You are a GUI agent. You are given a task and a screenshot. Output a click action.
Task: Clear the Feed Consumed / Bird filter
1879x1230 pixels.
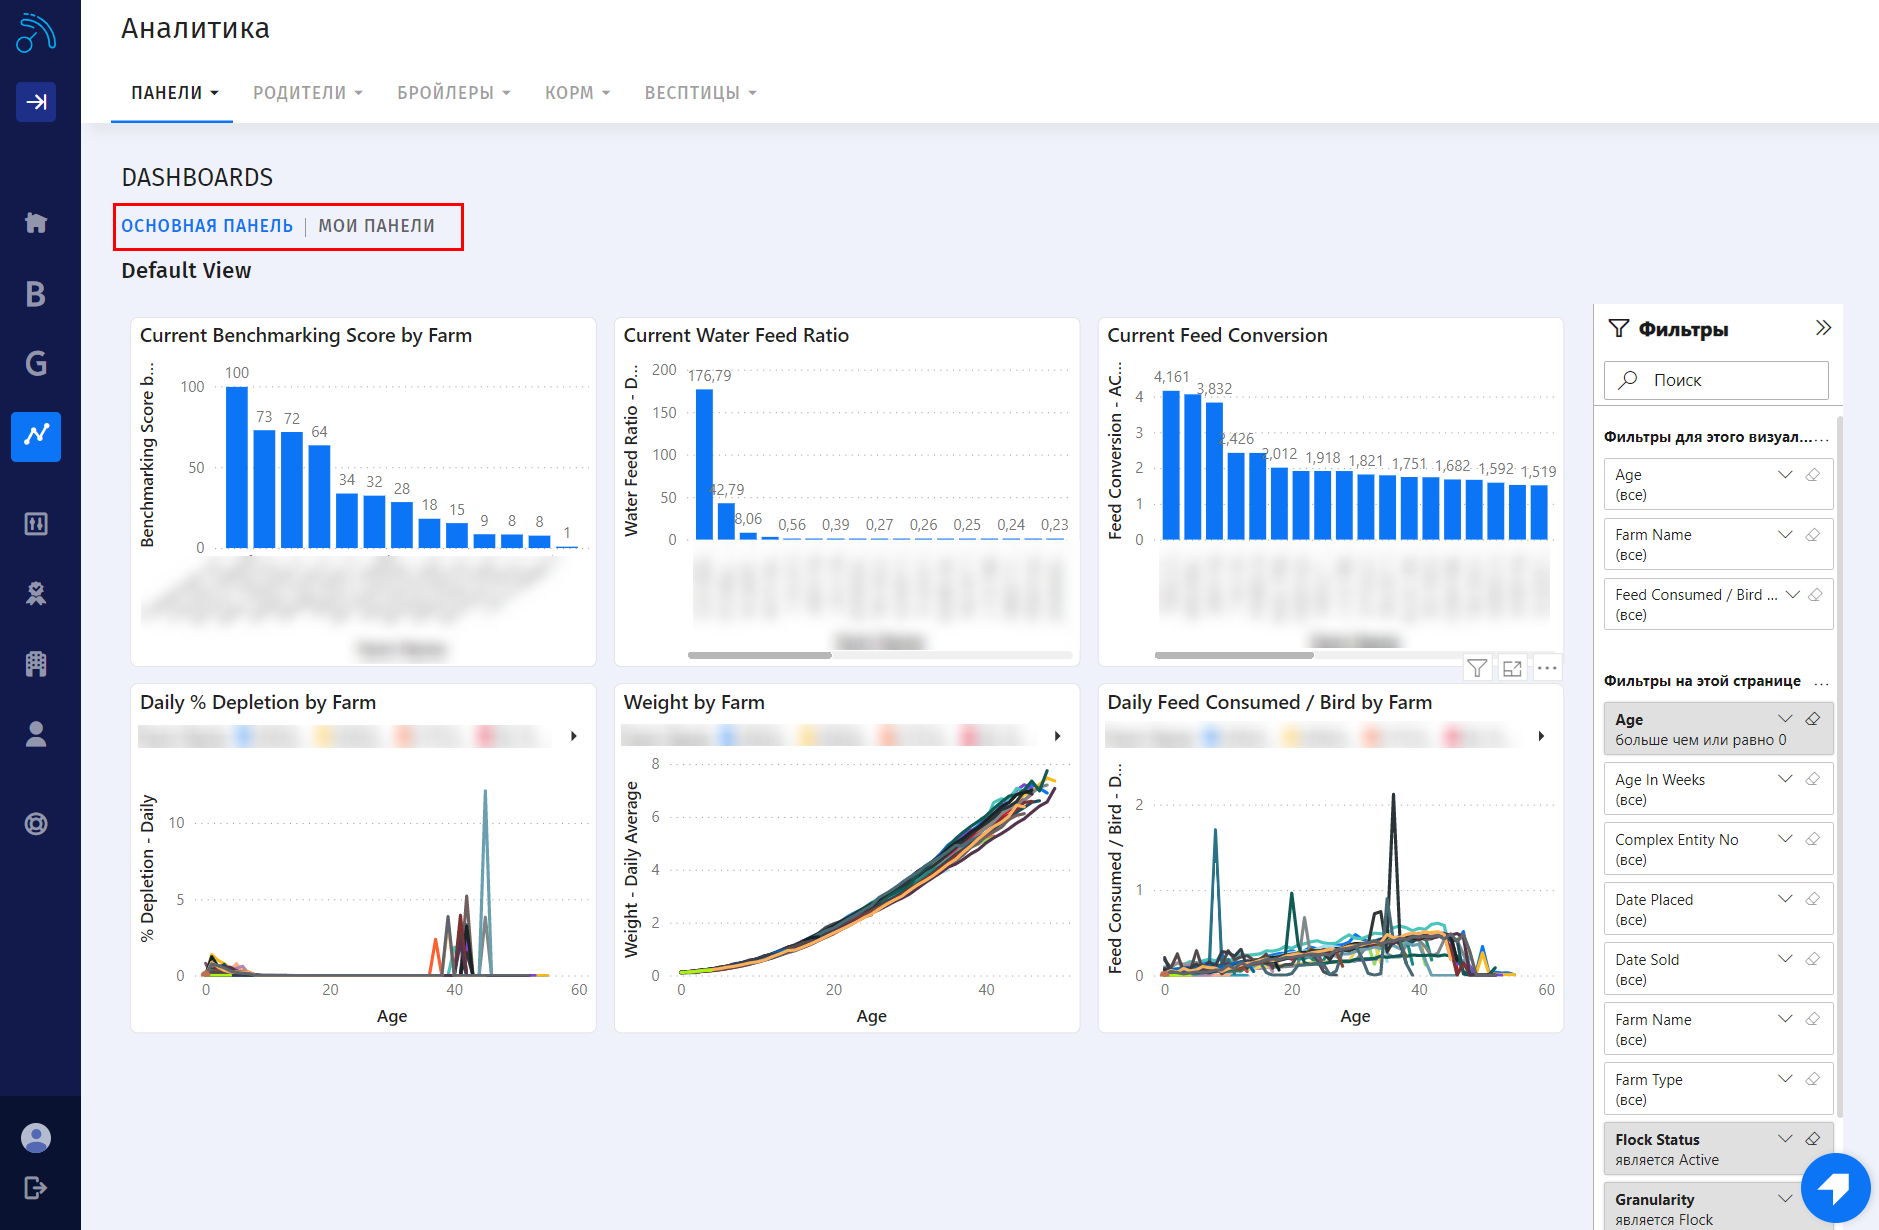tap(1815, 595)
